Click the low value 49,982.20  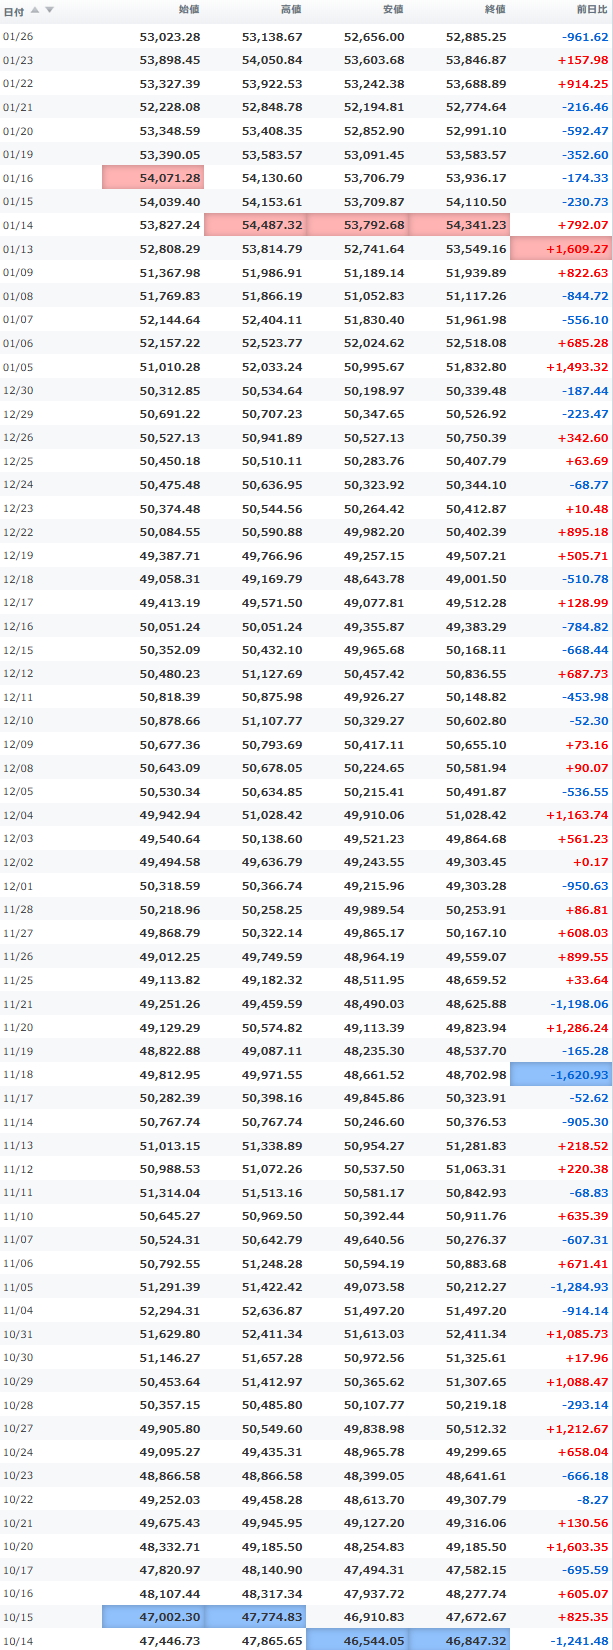[x=374, y=532]
